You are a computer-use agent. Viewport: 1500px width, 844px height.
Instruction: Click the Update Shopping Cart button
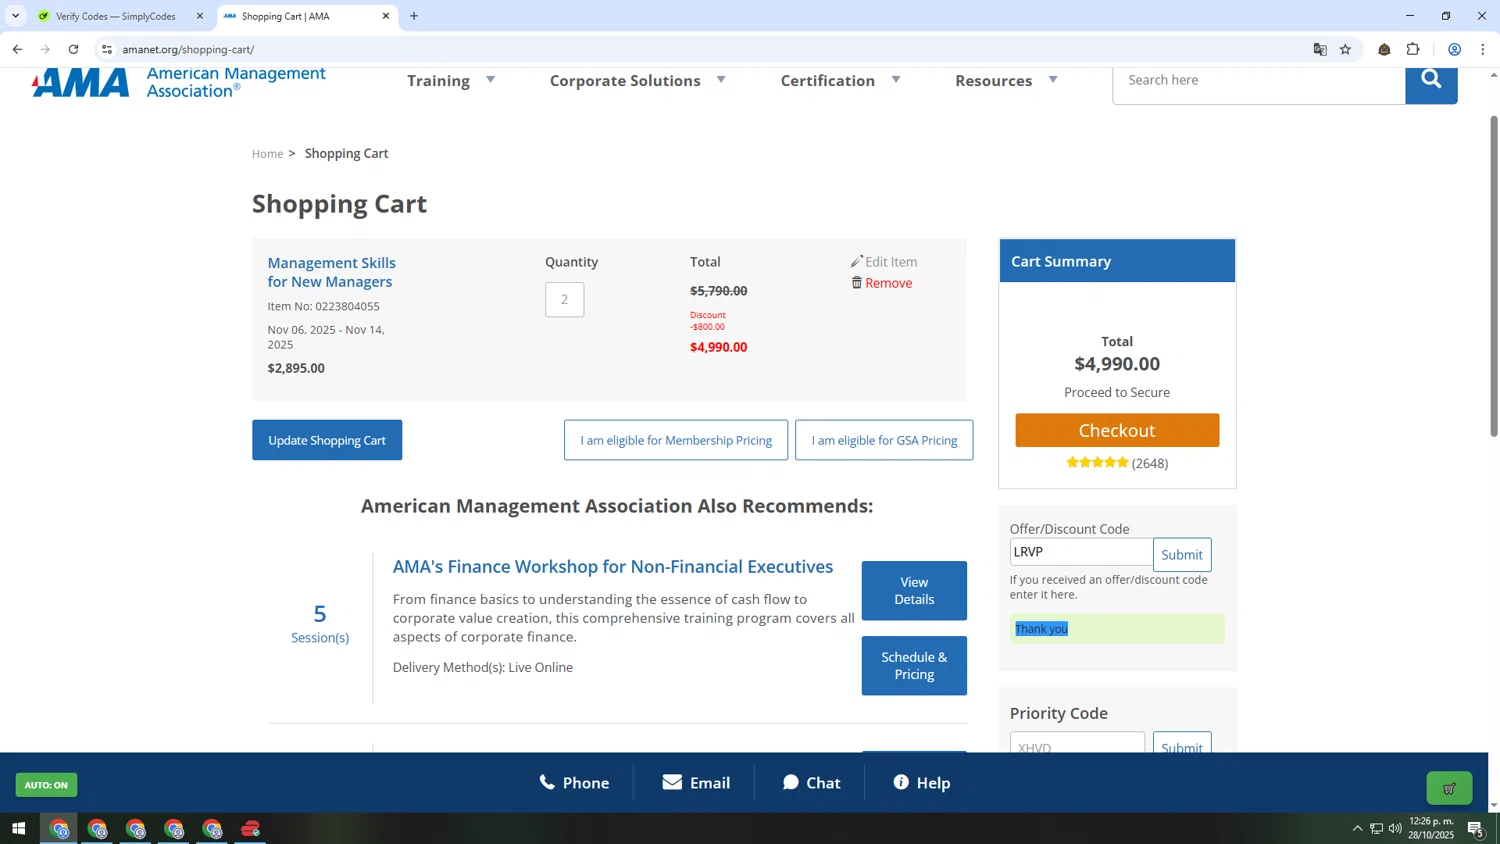point(327,440)
